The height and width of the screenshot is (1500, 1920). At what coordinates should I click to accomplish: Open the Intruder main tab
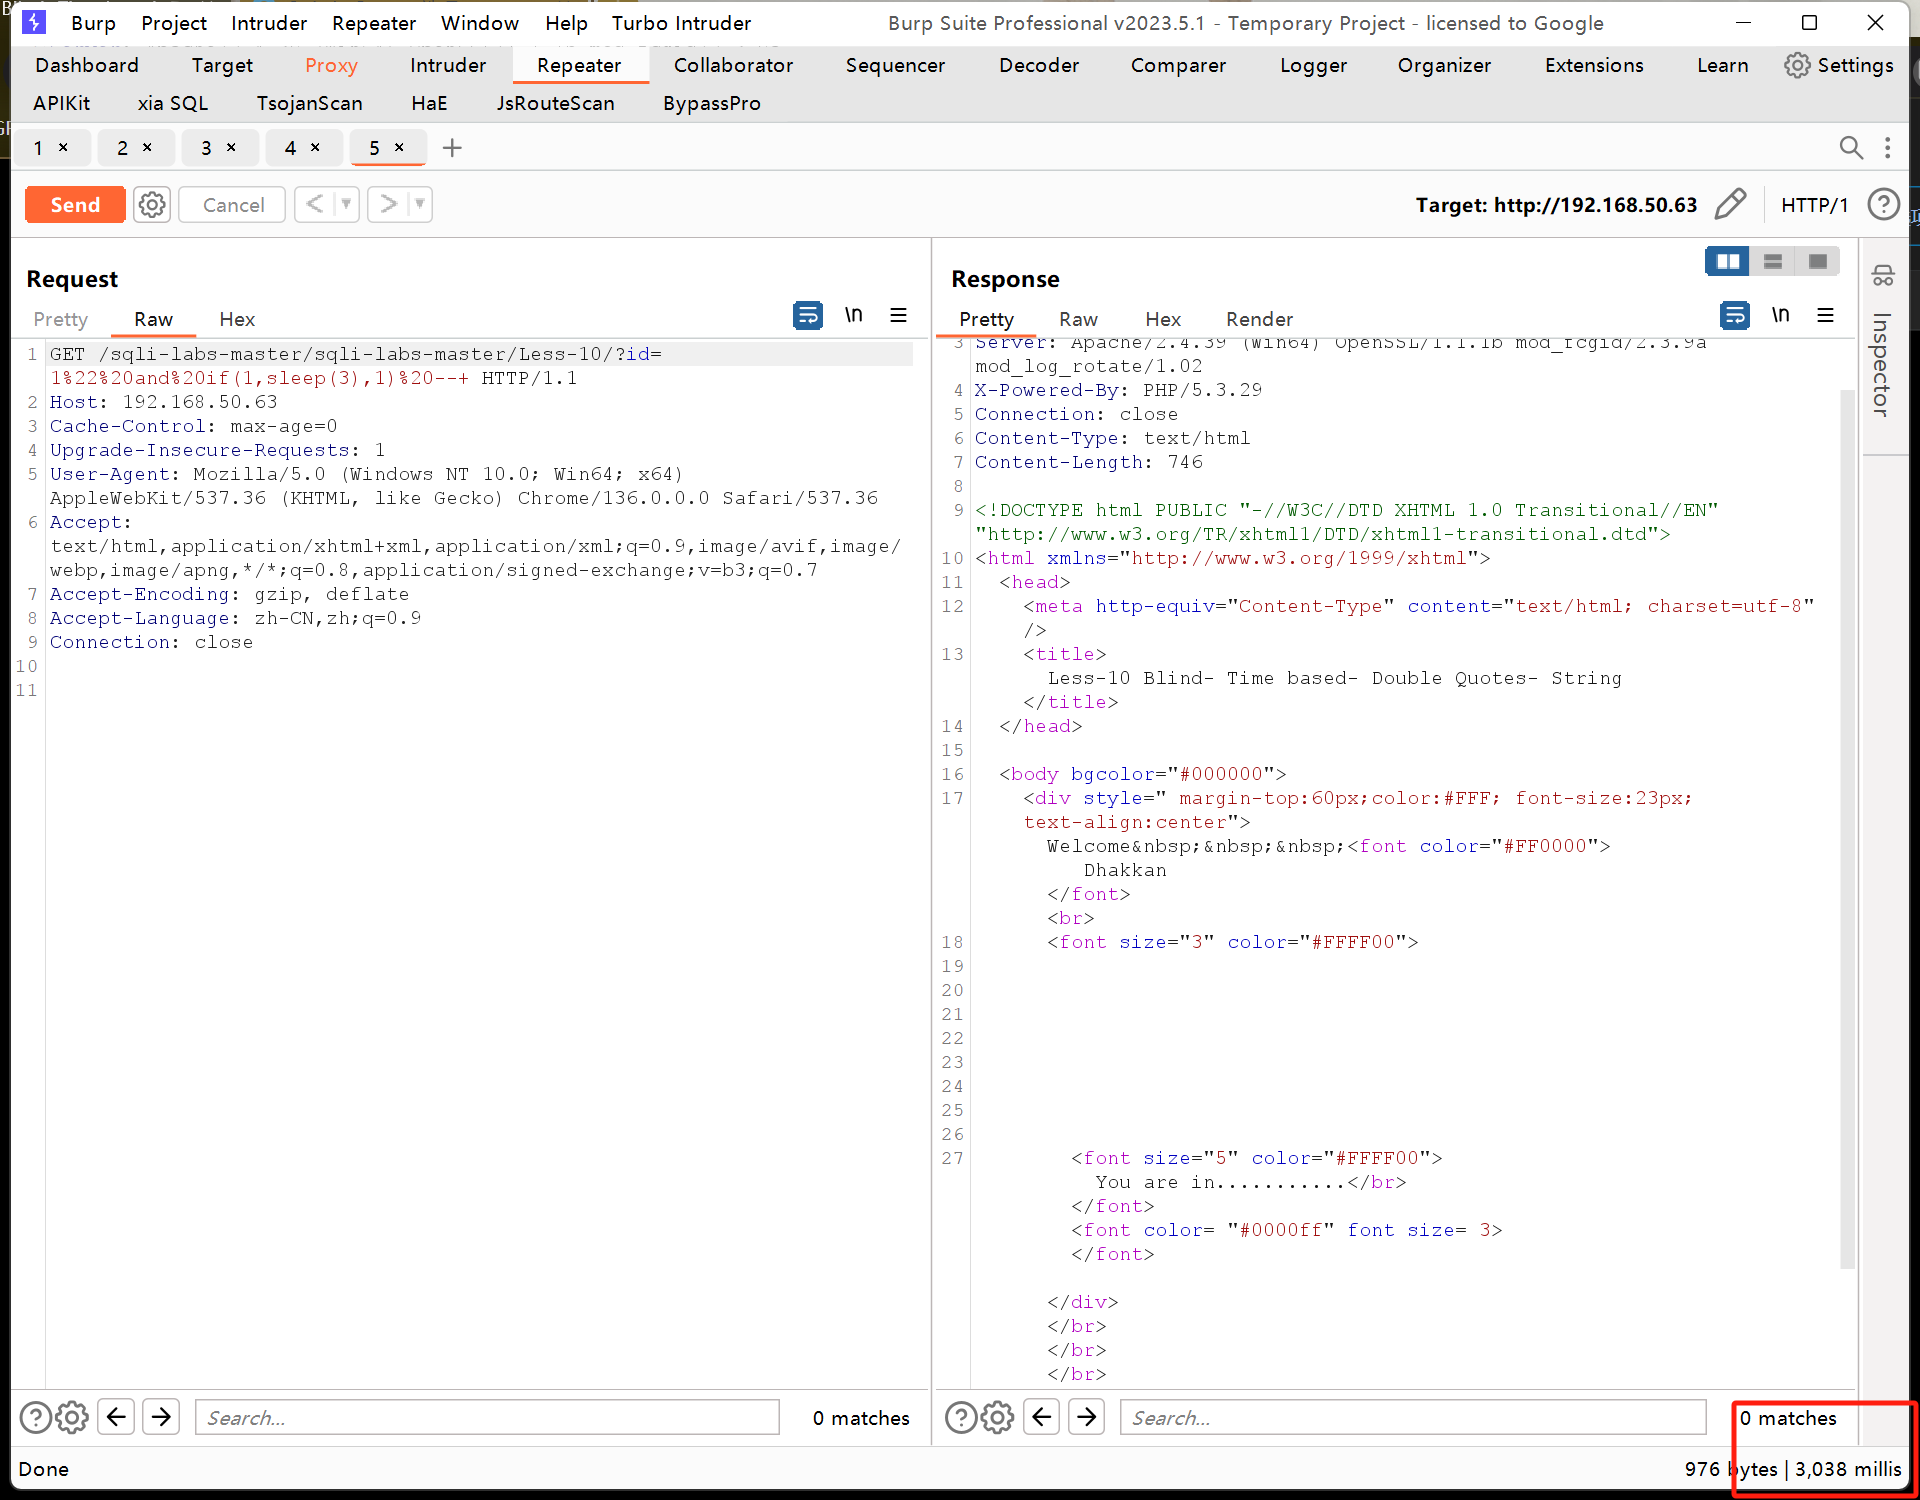[x=447, y=65]
